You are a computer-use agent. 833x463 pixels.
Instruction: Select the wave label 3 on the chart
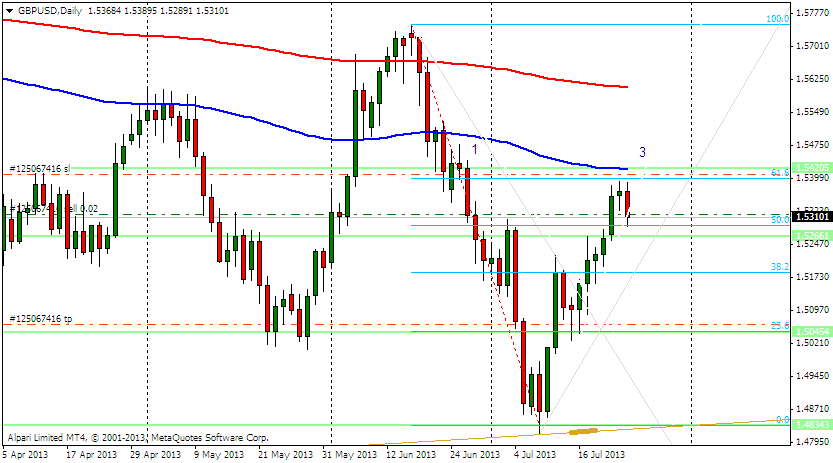click(642, 152)
